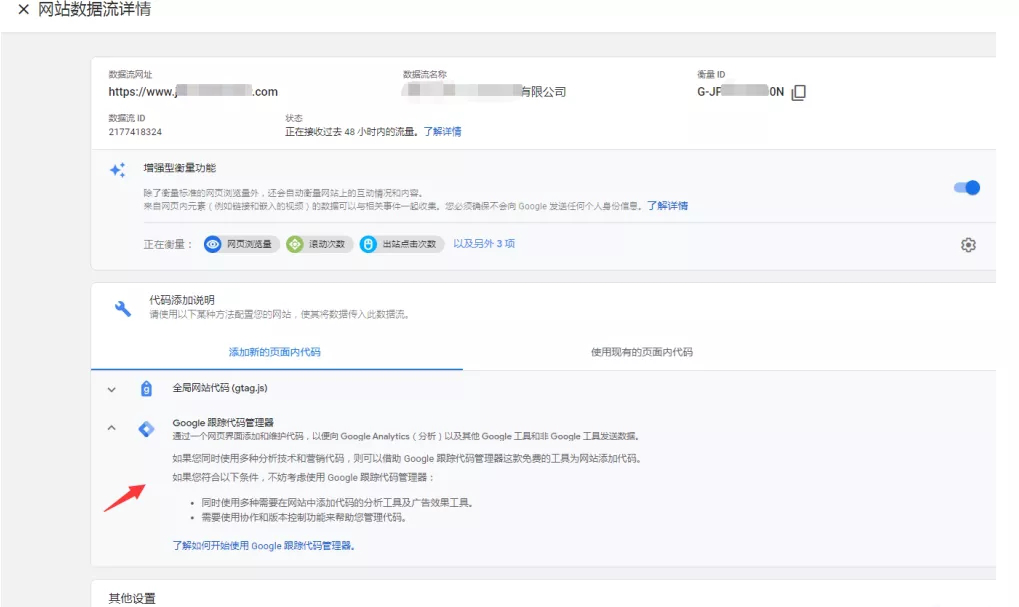The width and height of the screenshot is (1019, 607).
Task: Open enhanced measurement settings gear
Action: click(x=968, y=245)
